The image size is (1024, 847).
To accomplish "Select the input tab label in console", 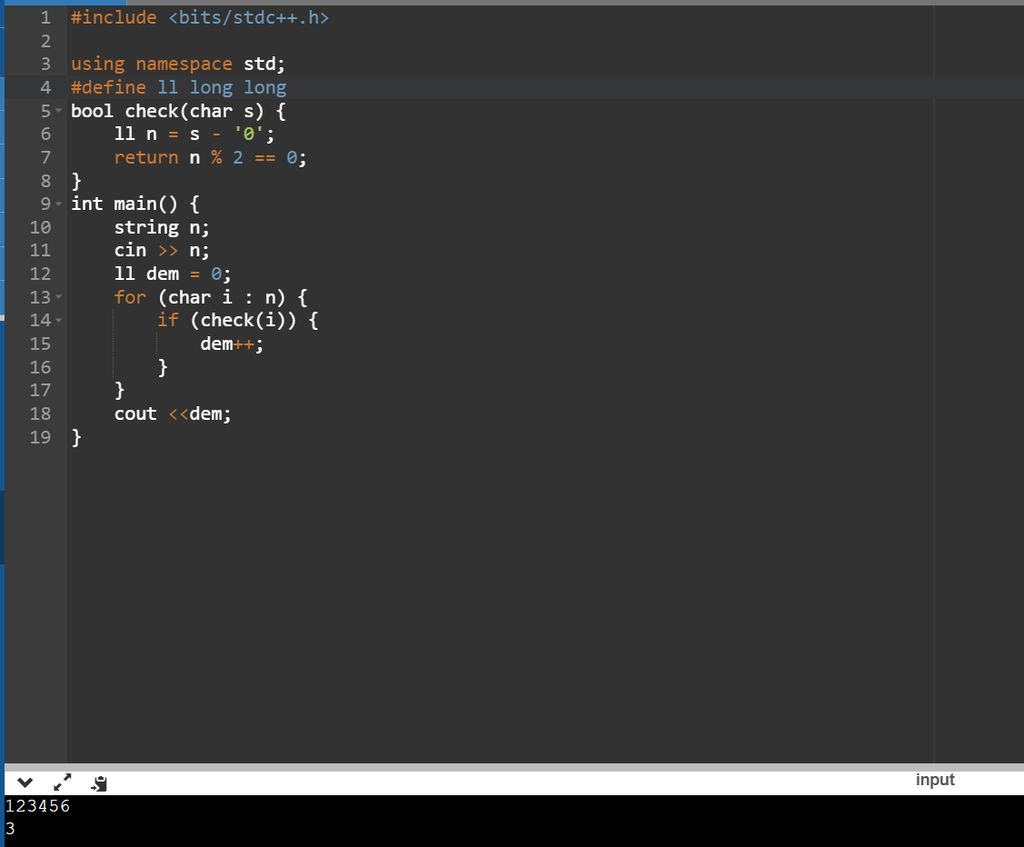I will click(x=934, y=780).
